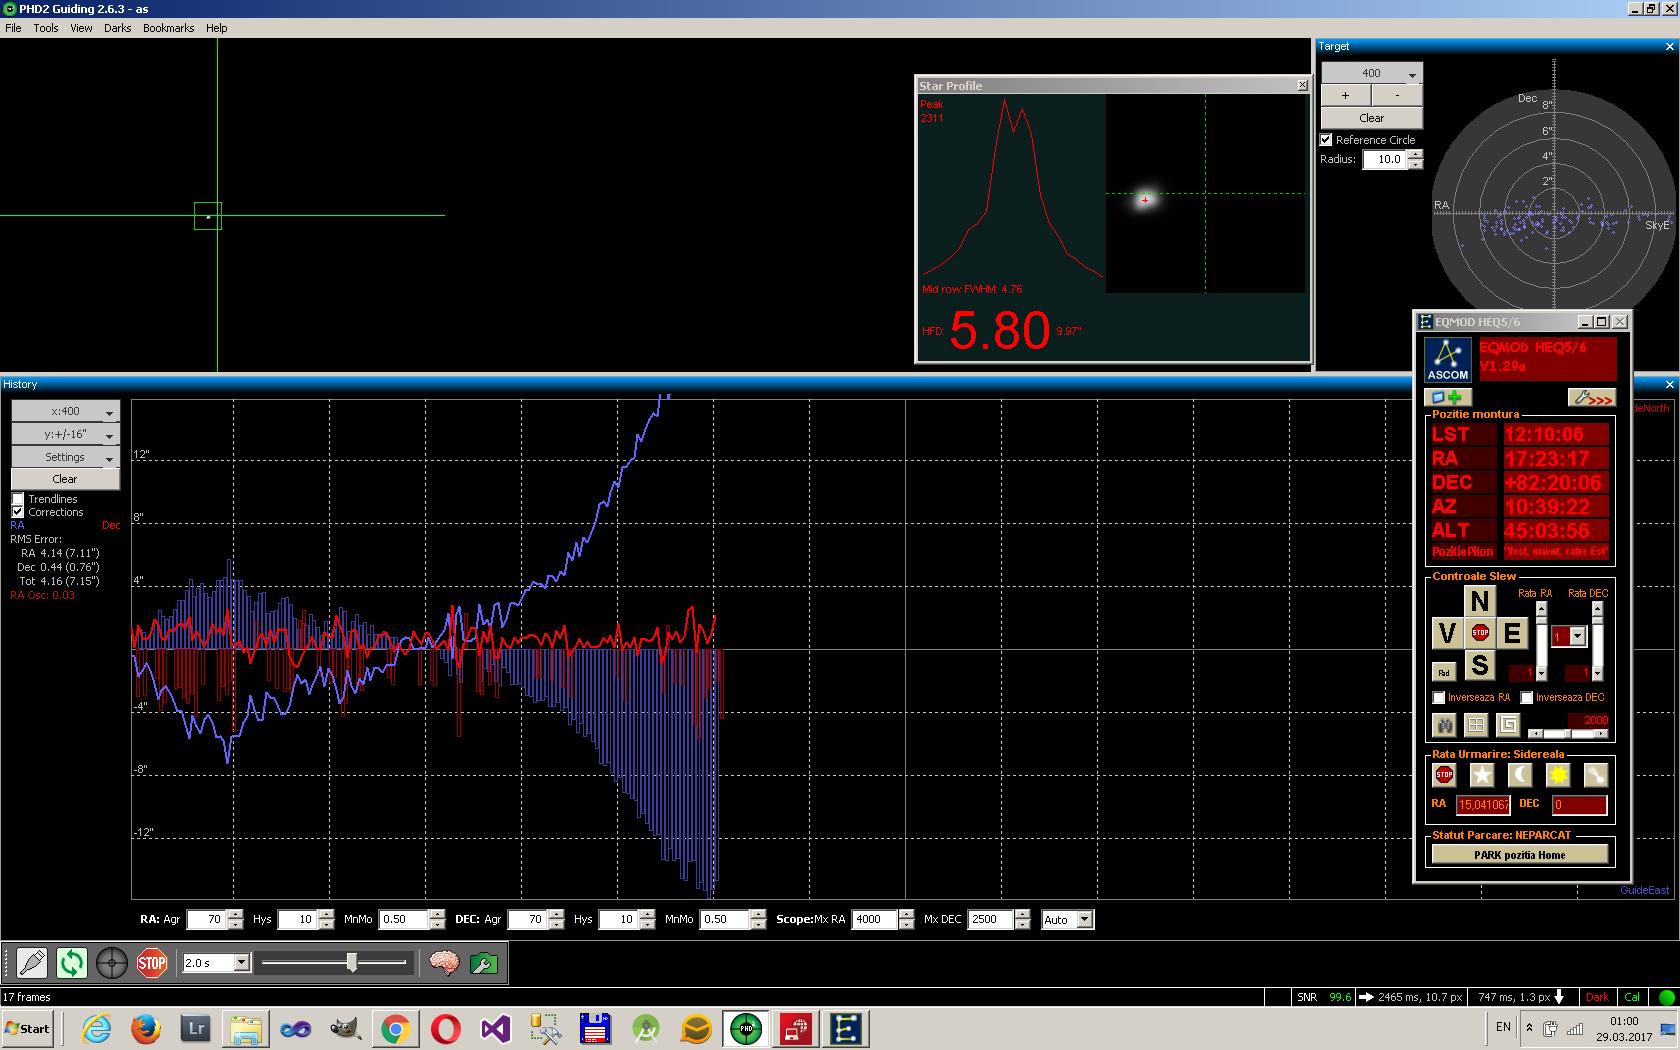Slew north with the N button
The height and width of the screenshot is (1050, 1680).
pyautogui.click(x=1480, y=600)
